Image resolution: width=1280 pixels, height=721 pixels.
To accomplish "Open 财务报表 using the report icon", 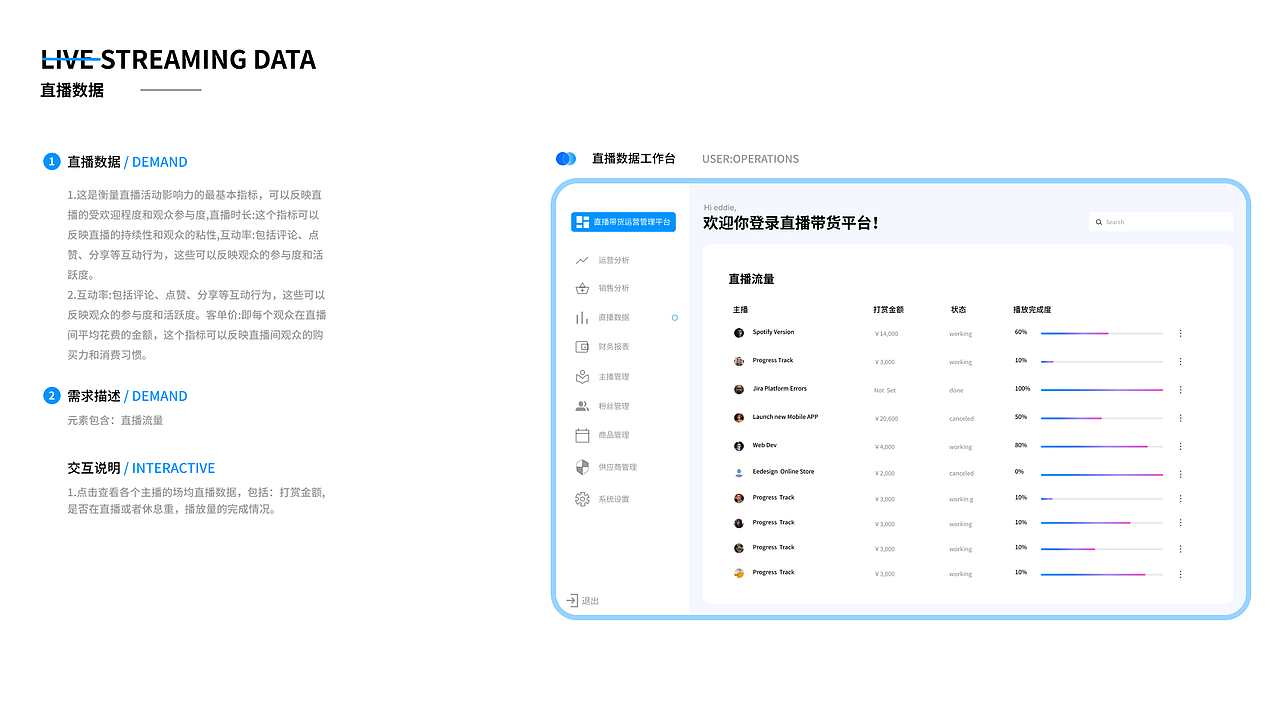I will point(583,346).
